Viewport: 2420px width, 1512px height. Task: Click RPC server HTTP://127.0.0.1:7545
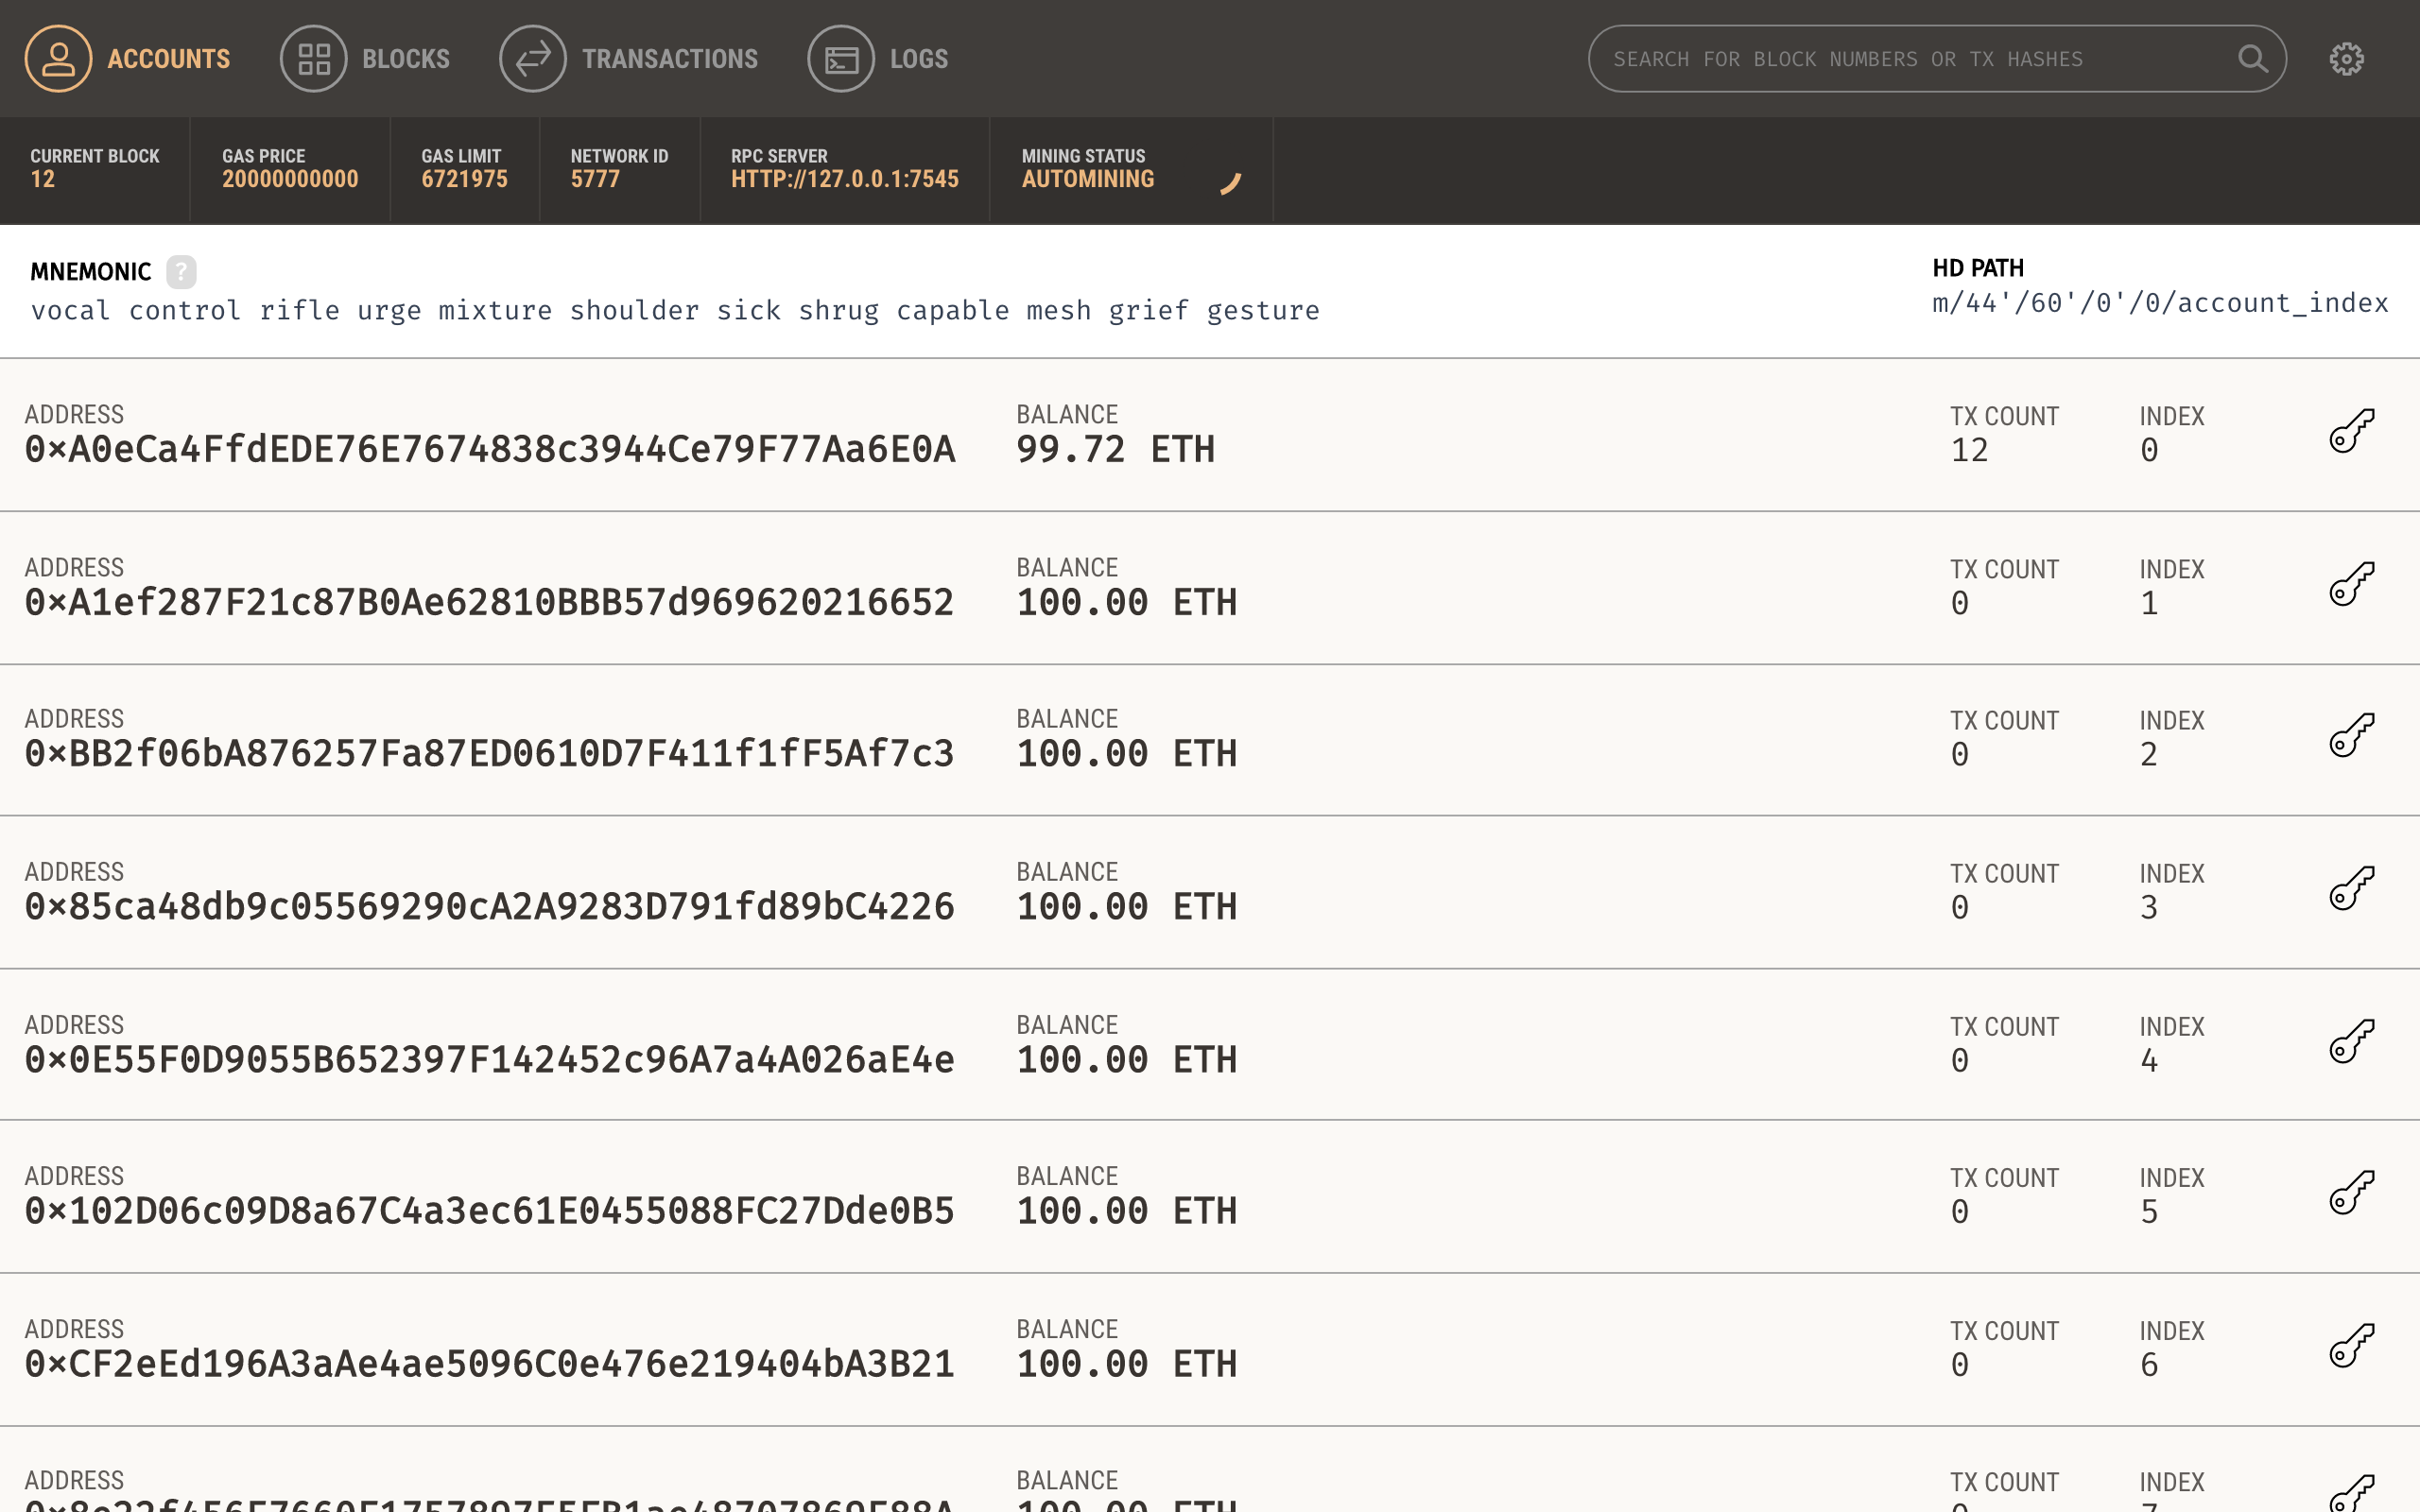point(844,179)
